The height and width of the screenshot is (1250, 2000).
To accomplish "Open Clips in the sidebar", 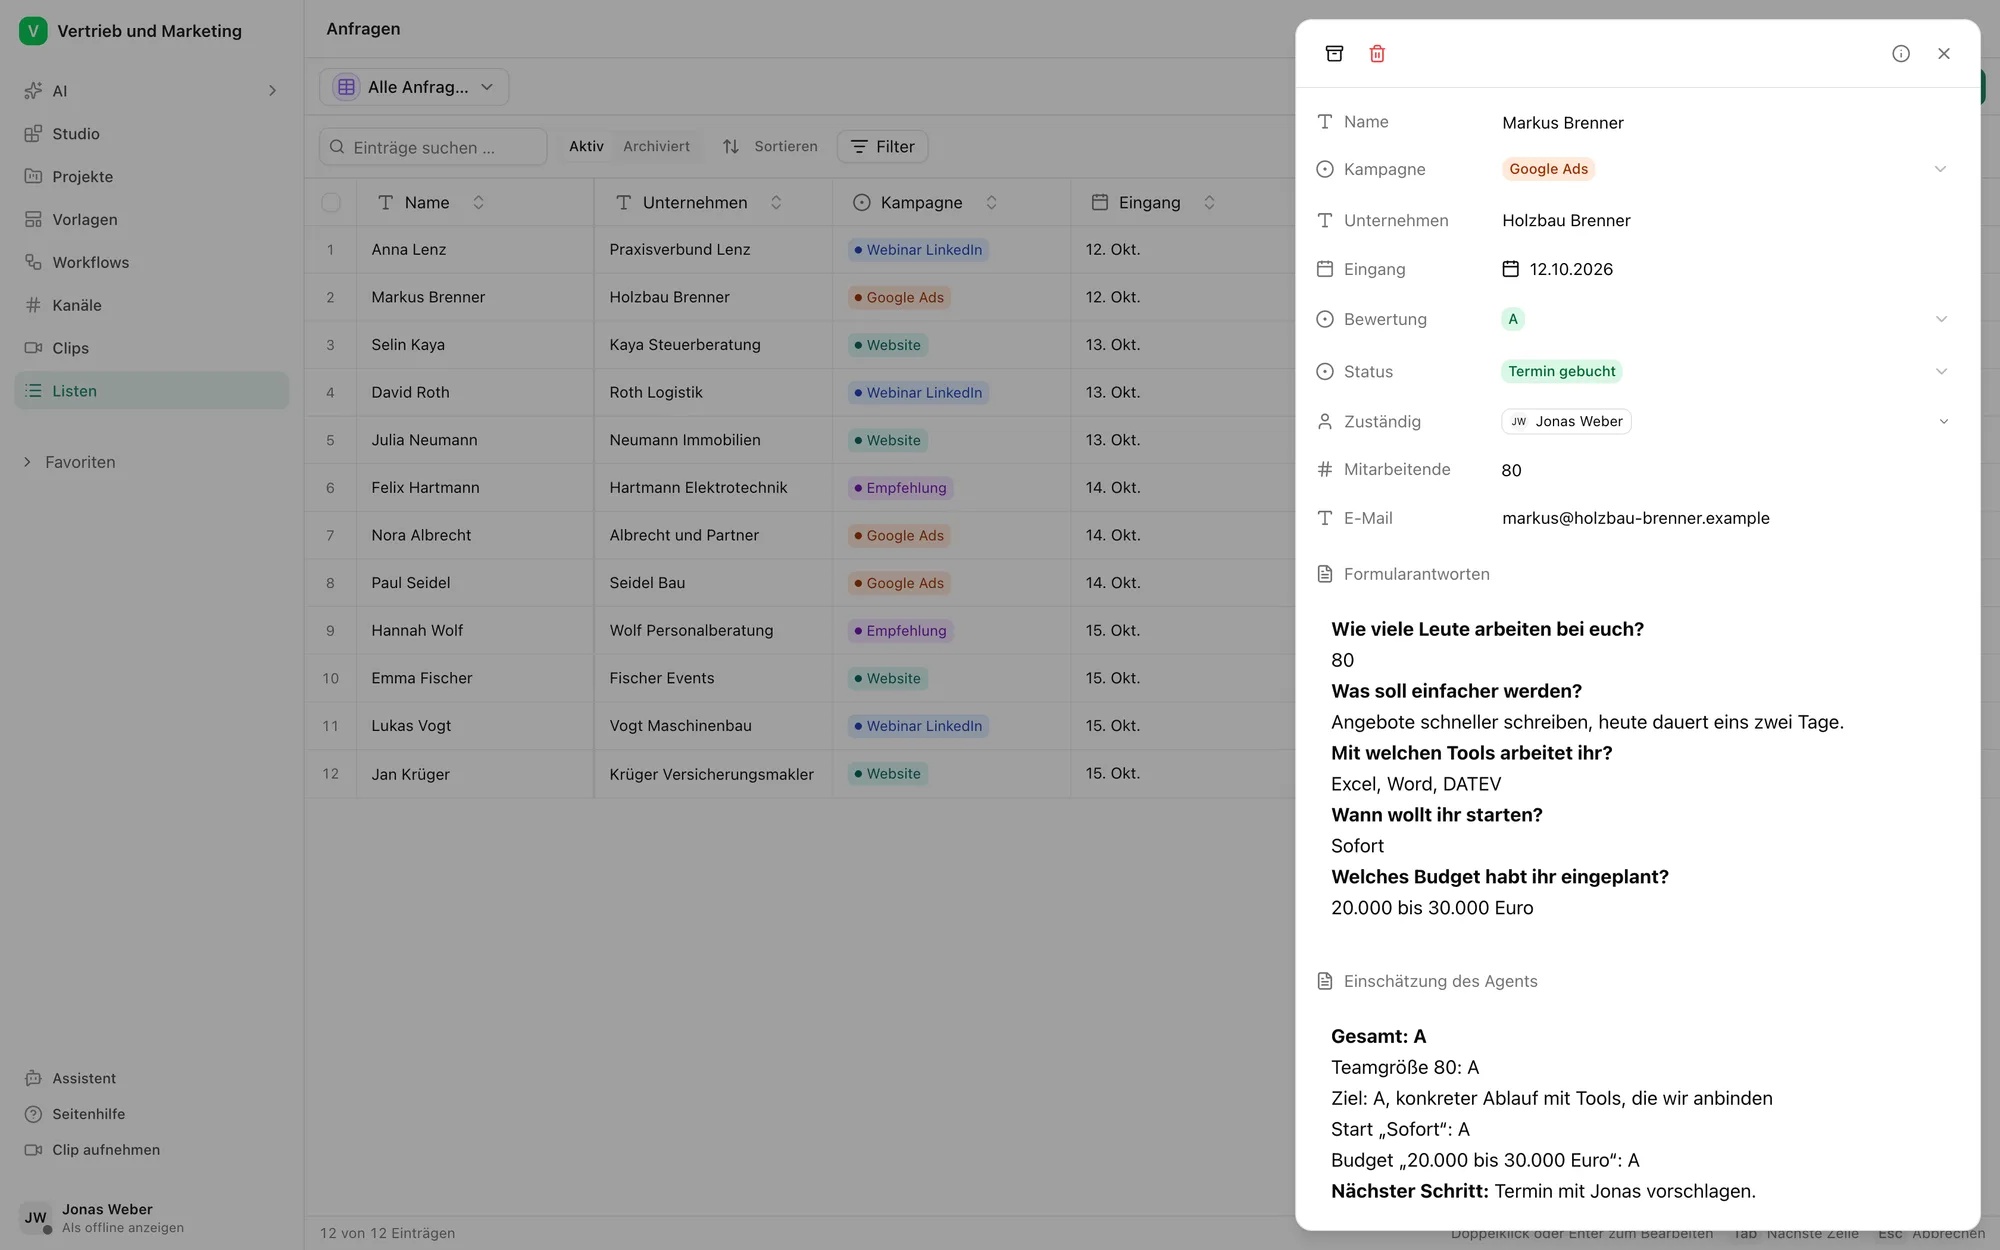I will point(151,349).
